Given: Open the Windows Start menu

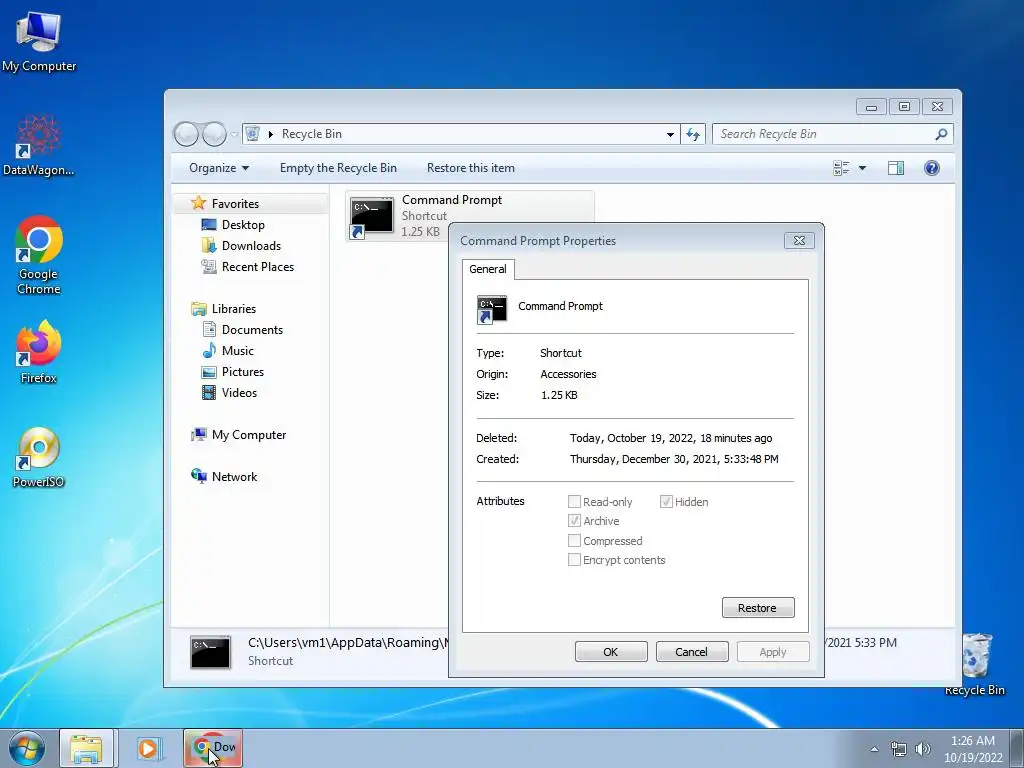Looking at the screenshot, I should [x=27, y=748].
